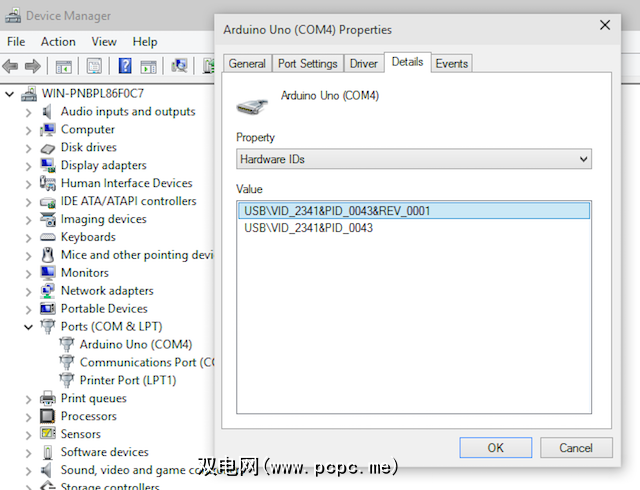Click the Monitors category icon
This screenshot has width=640, height=490.
[48, 273]
